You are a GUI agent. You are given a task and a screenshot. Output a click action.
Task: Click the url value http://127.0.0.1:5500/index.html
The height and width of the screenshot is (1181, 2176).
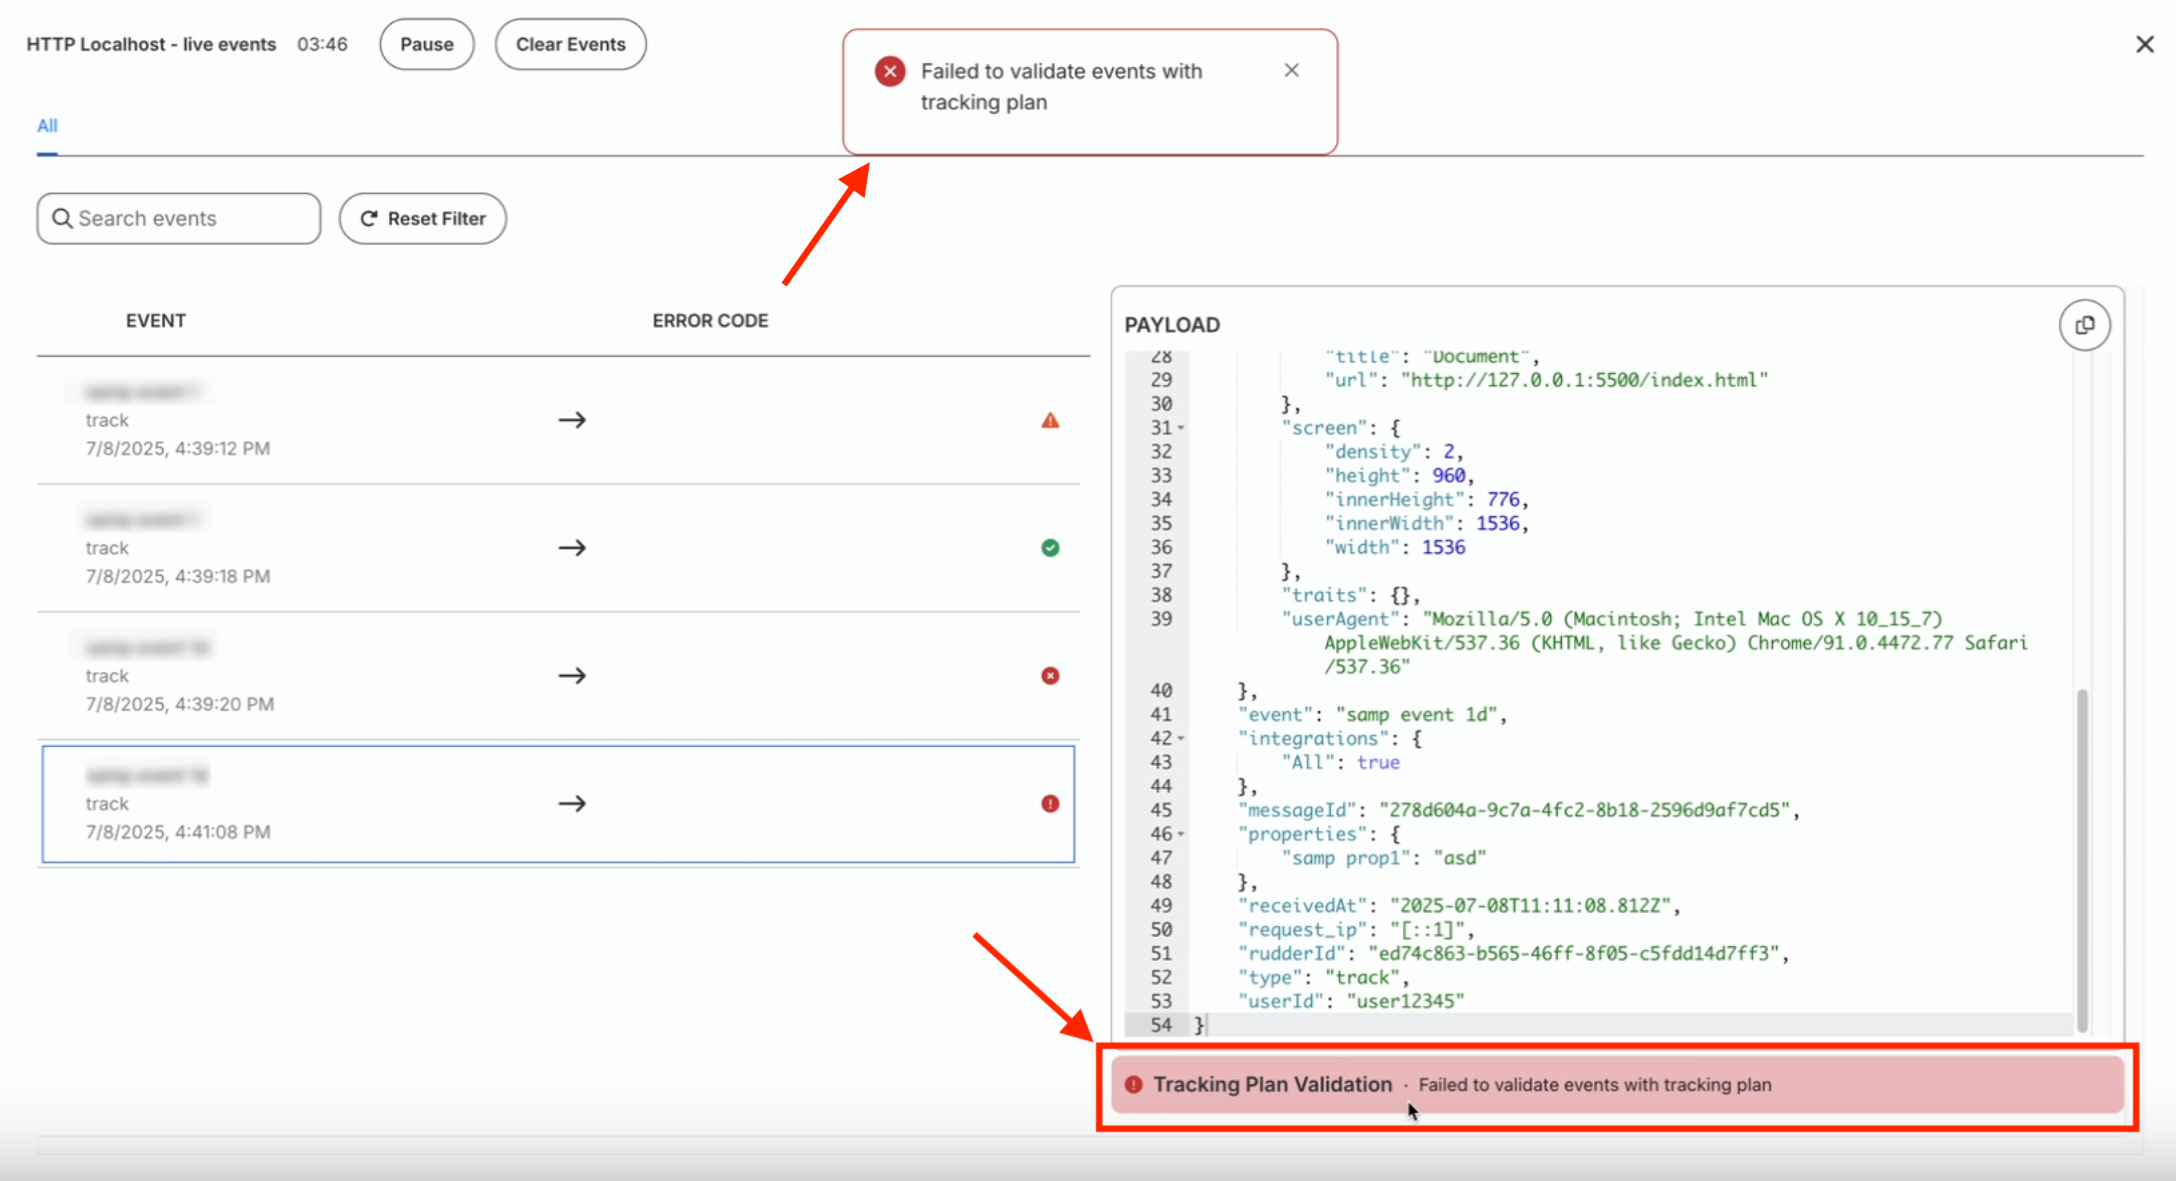point(1584,380)
